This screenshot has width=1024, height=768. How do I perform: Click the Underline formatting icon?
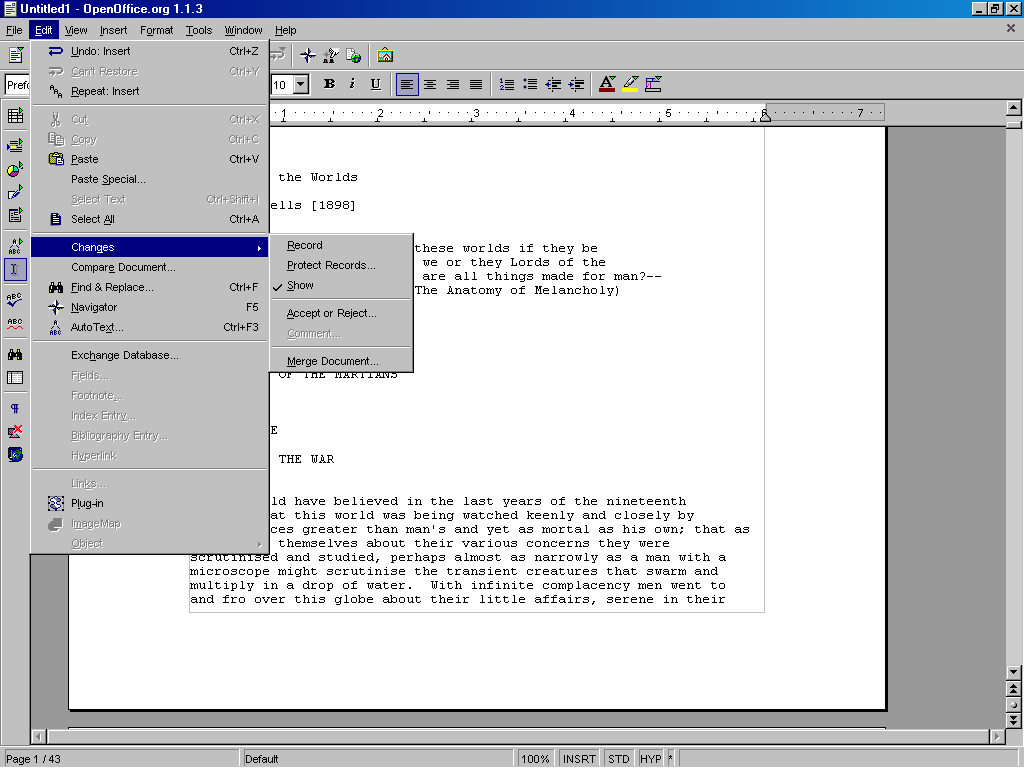click(376, 85)
